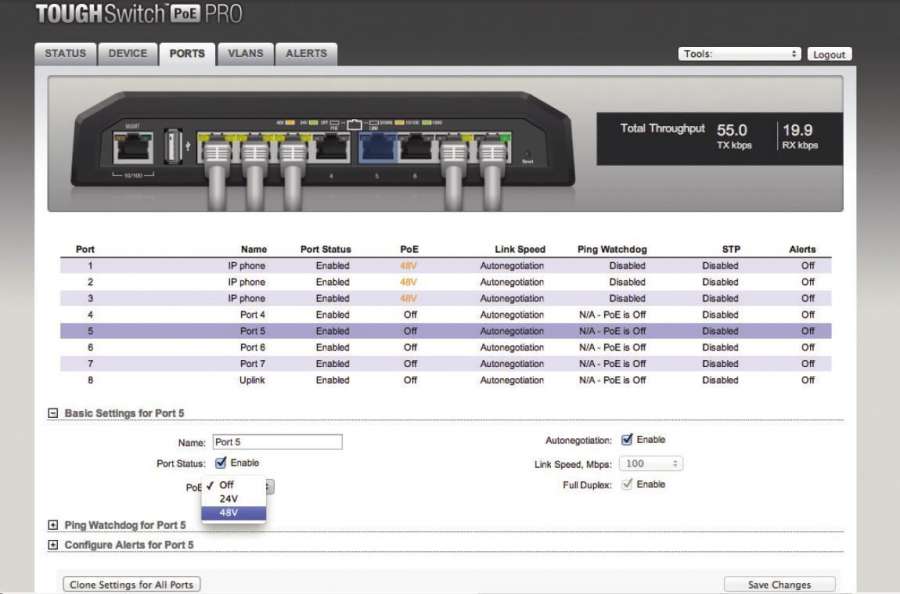Viewport: 900px width, 594px height.
Task: Select the Port 7 row
Action: pos(445,364)
